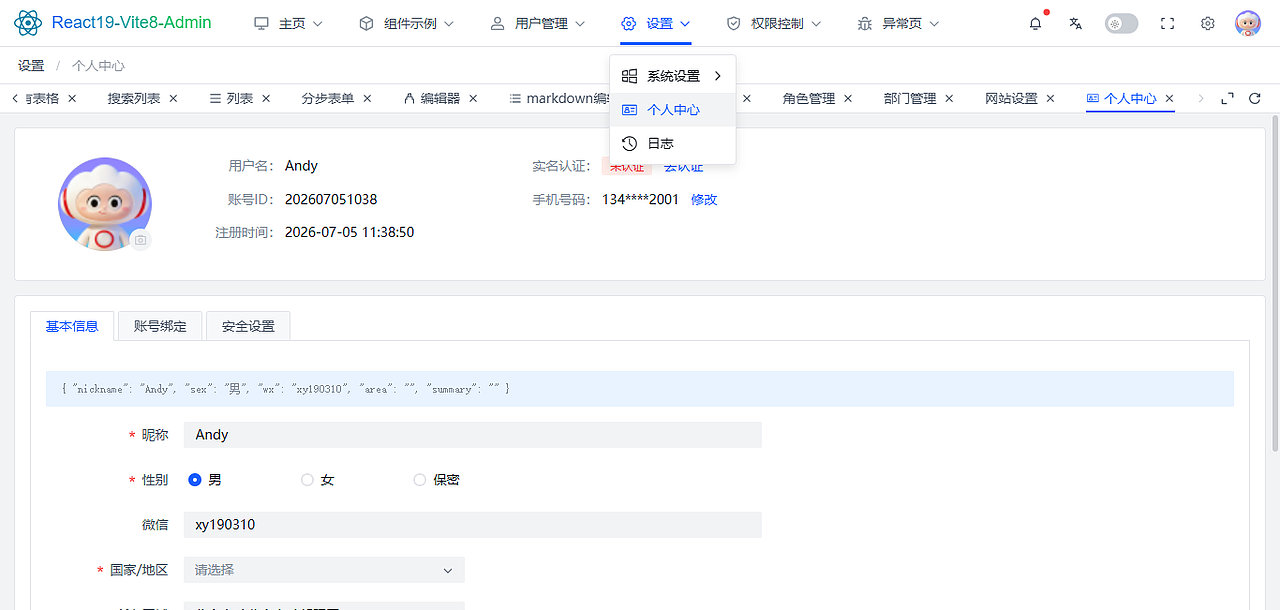This screenshot has height=610, width=1280.
Task: Refresh the page using the reload icon
Action: pos(1255,98)
